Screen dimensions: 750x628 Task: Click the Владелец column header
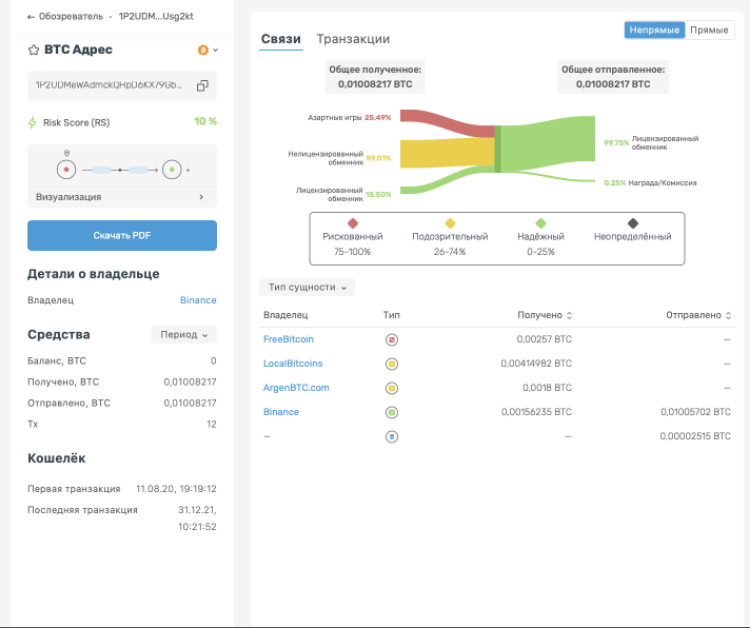pos(286,315)
